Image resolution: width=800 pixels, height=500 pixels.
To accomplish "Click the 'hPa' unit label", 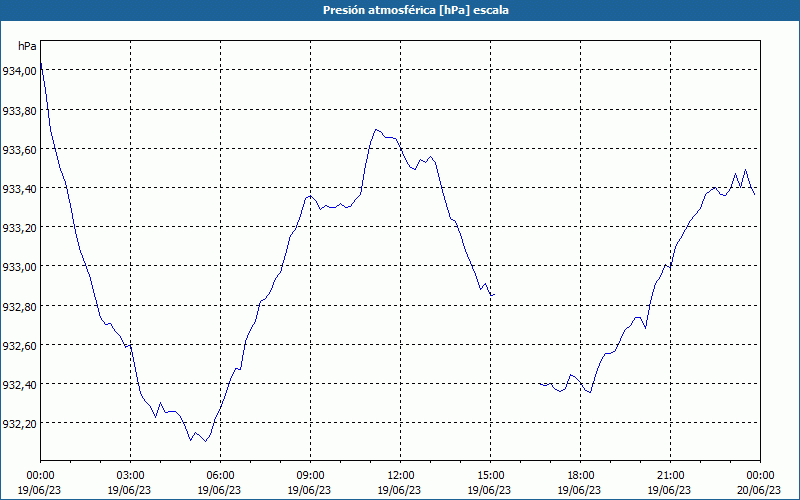I will tap(27, 46).
